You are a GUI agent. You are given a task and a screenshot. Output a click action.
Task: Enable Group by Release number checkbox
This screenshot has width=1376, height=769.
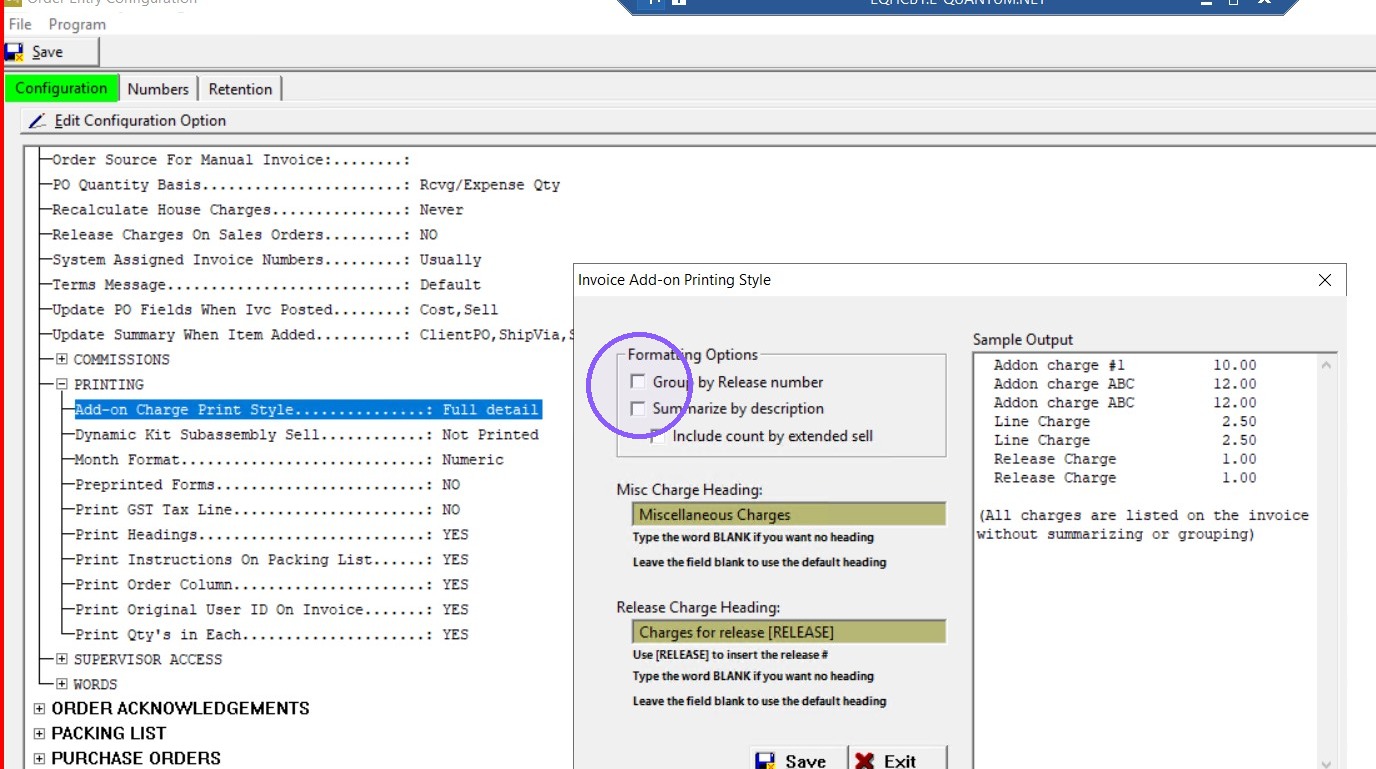pyautogui.click(x=638, y=382)
